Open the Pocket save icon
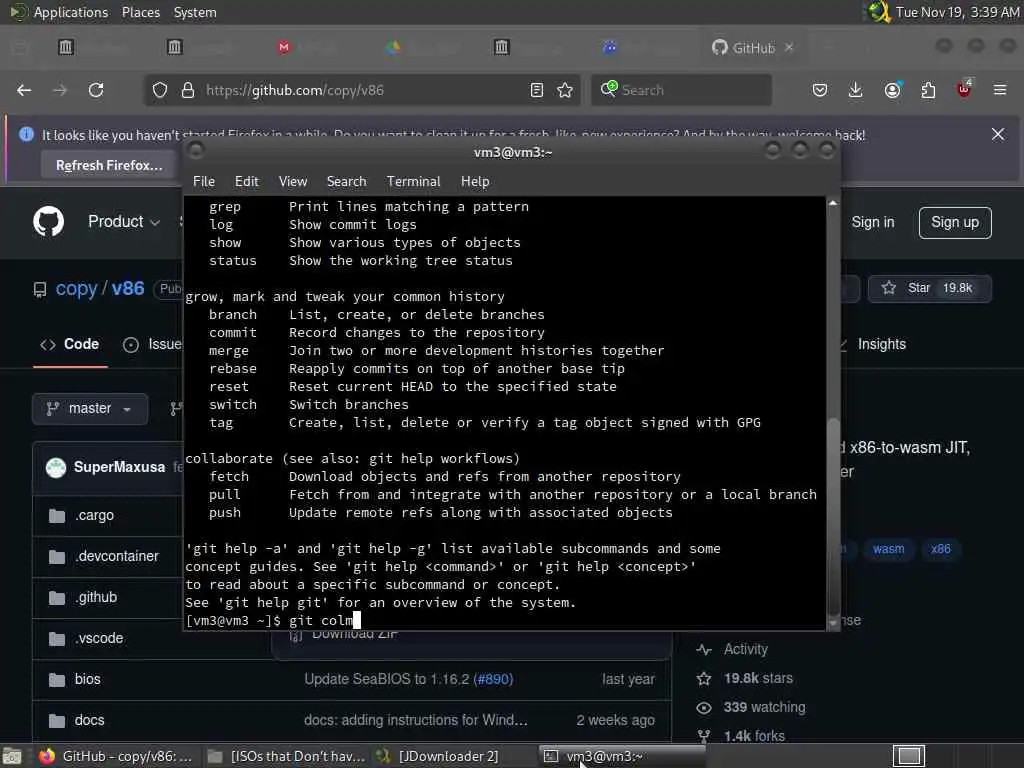The image size is (1024, 768). tap(820, 90)
